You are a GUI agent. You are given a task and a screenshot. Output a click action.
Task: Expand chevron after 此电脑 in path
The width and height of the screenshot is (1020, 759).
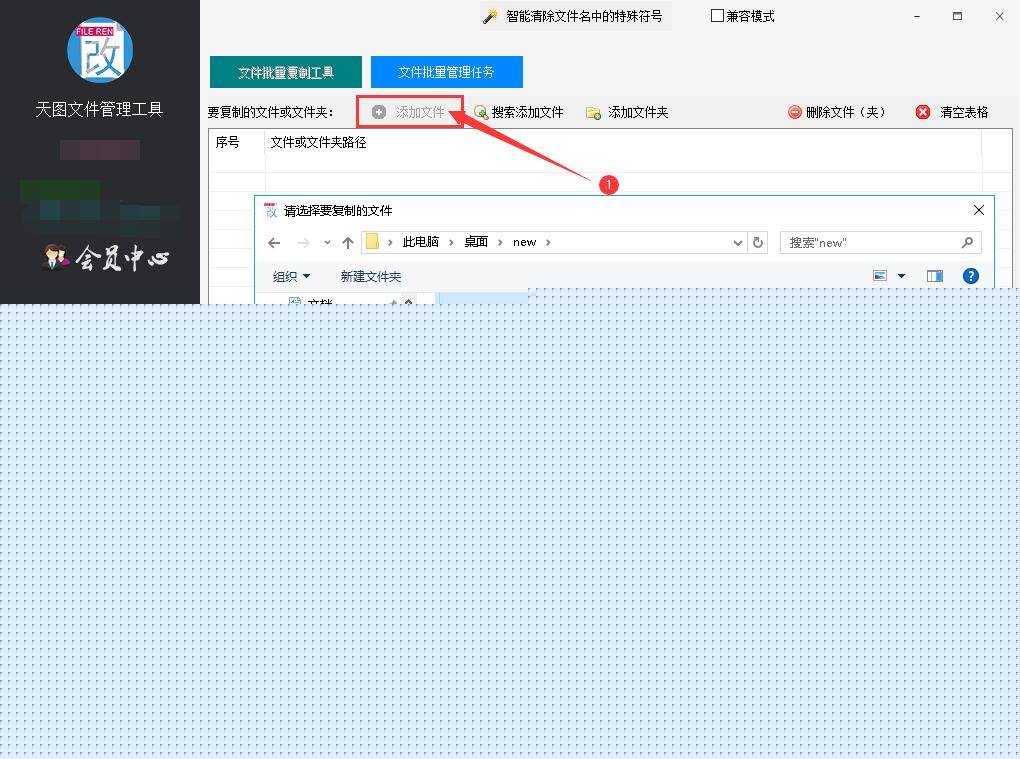click(x=451, y=242)
